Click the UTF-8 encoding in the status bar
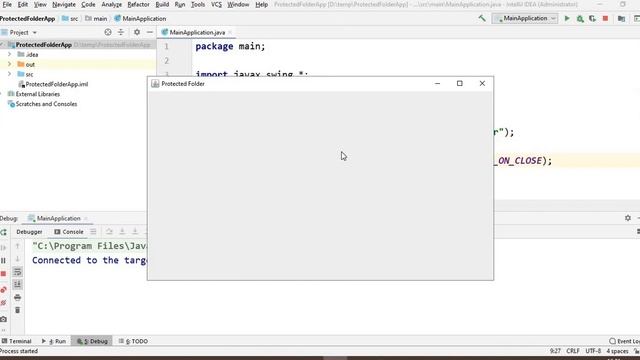 click(593, 351)
